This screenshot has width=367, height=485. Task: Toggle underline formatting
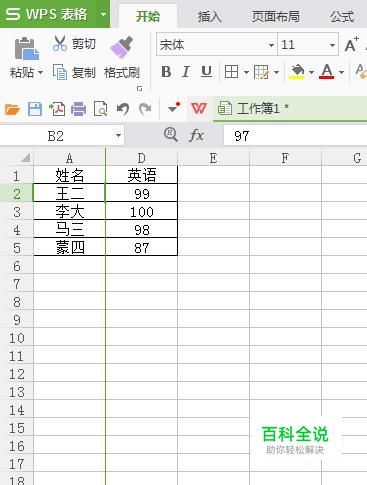pos(206,72)
